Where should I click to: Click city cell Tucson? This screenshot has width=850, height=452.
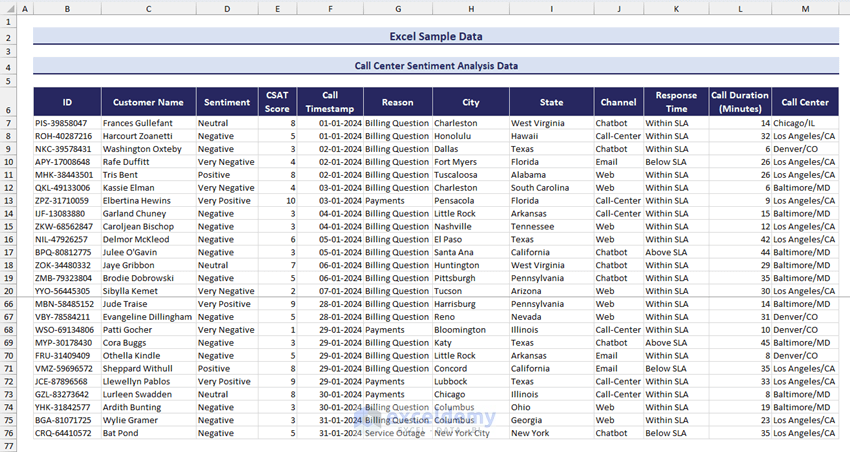point(471,291)
